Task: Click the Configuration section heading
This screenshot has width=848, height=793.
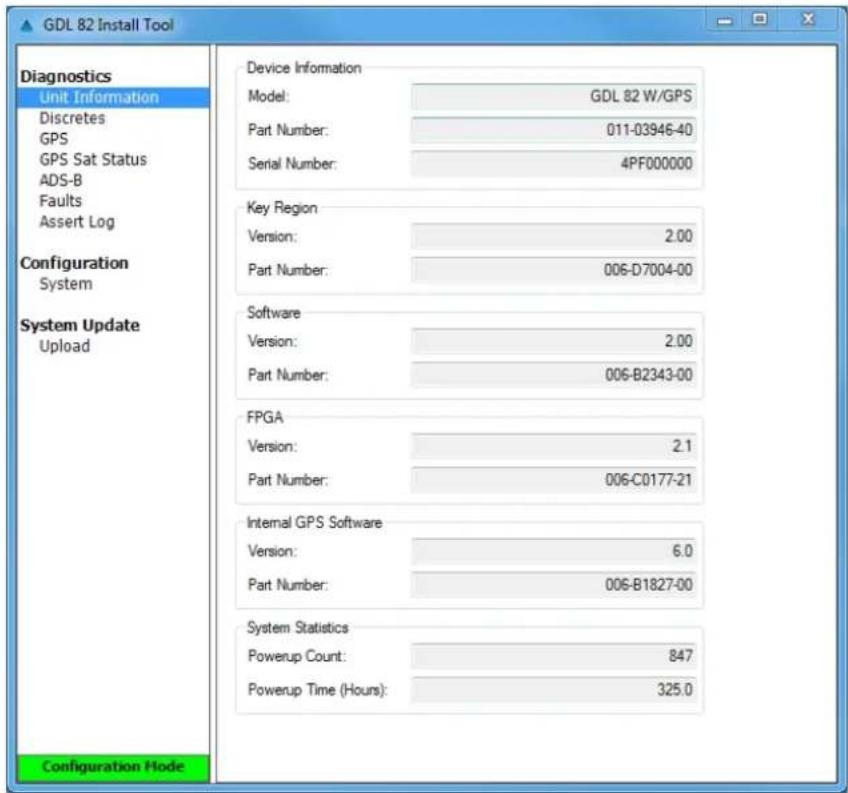Action: click(x=74, y=263)
